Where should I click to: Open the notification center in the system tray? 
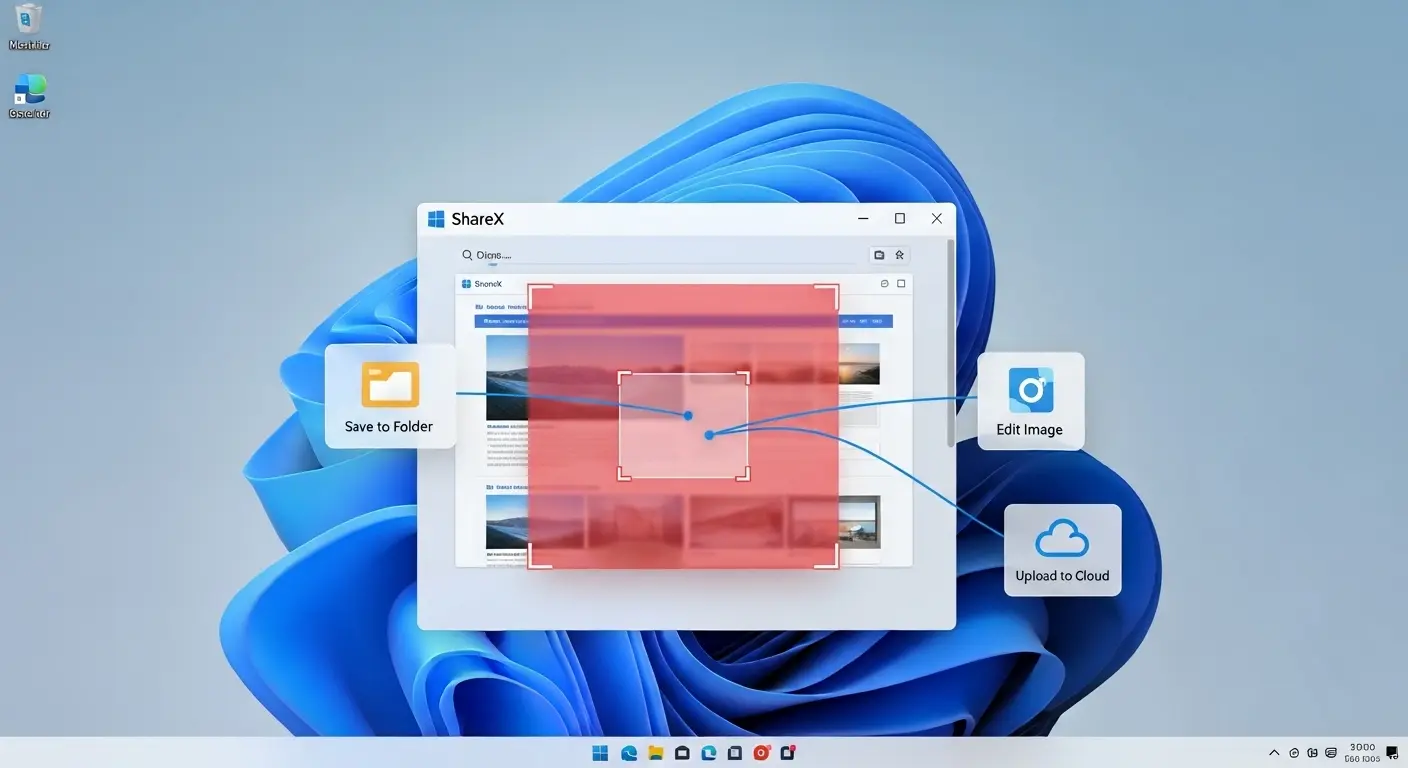1391,751
